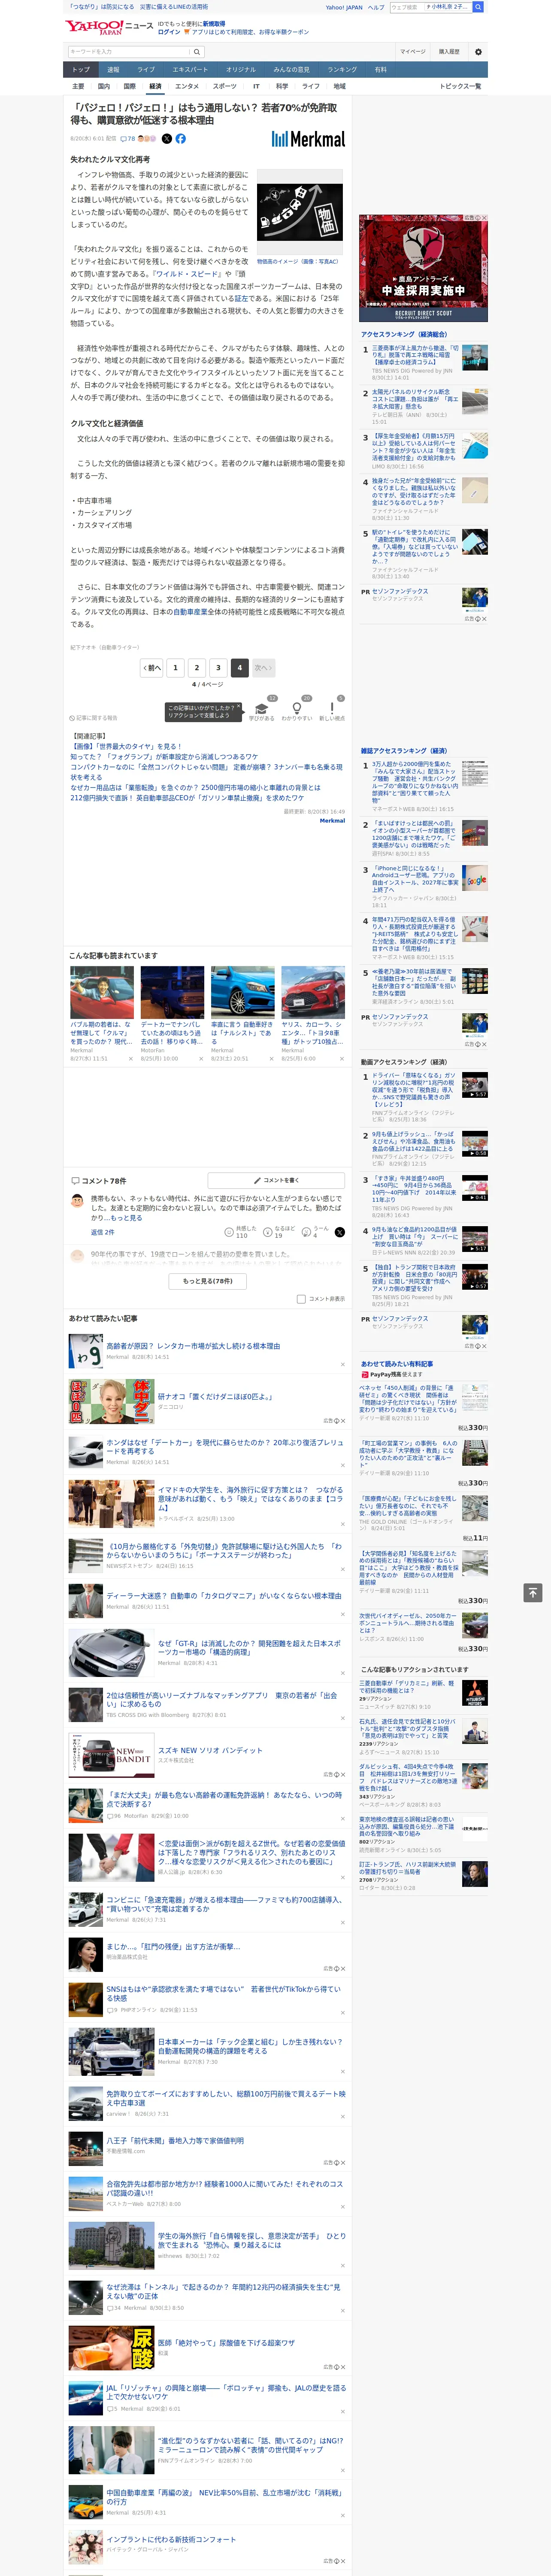The image size is (551, 2576).
Task: Open the 有料 tab
Action: [381, 70]
